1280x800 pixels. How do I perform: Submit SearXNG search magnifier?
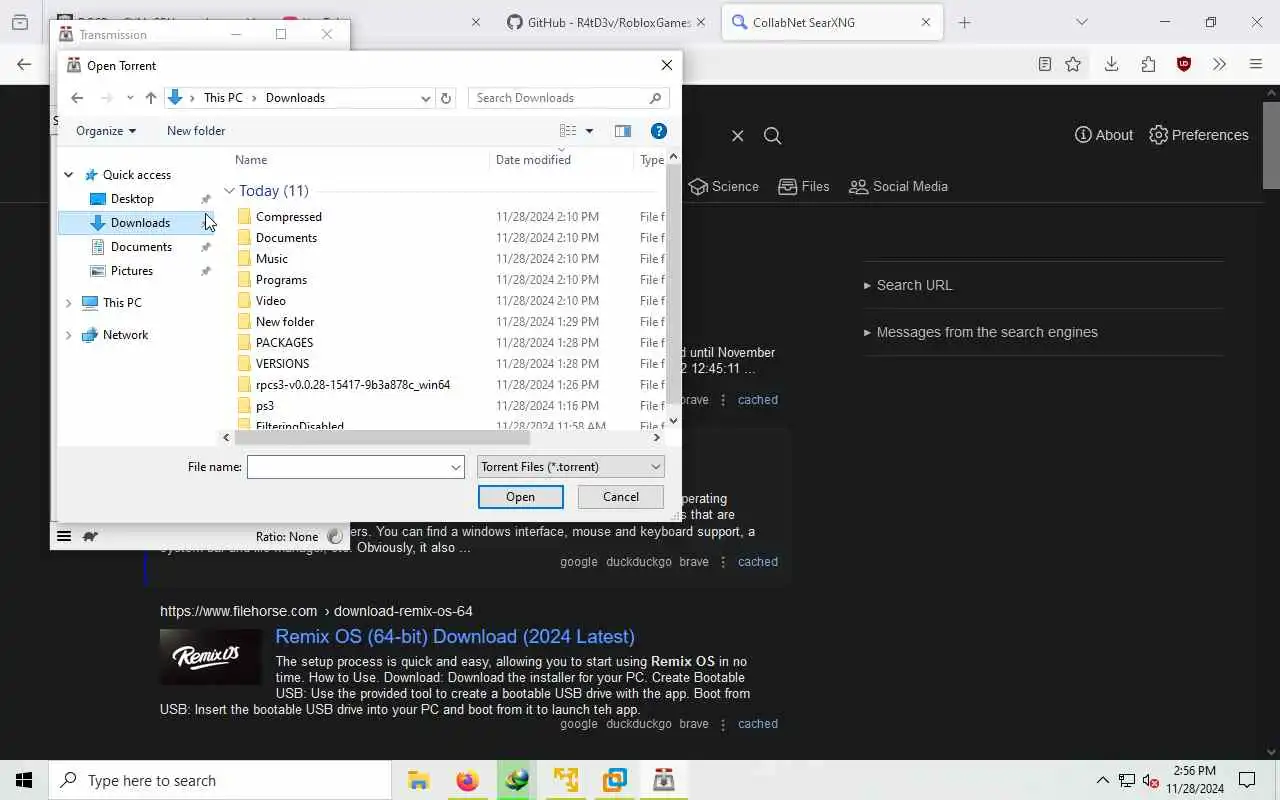pos(772,136)
